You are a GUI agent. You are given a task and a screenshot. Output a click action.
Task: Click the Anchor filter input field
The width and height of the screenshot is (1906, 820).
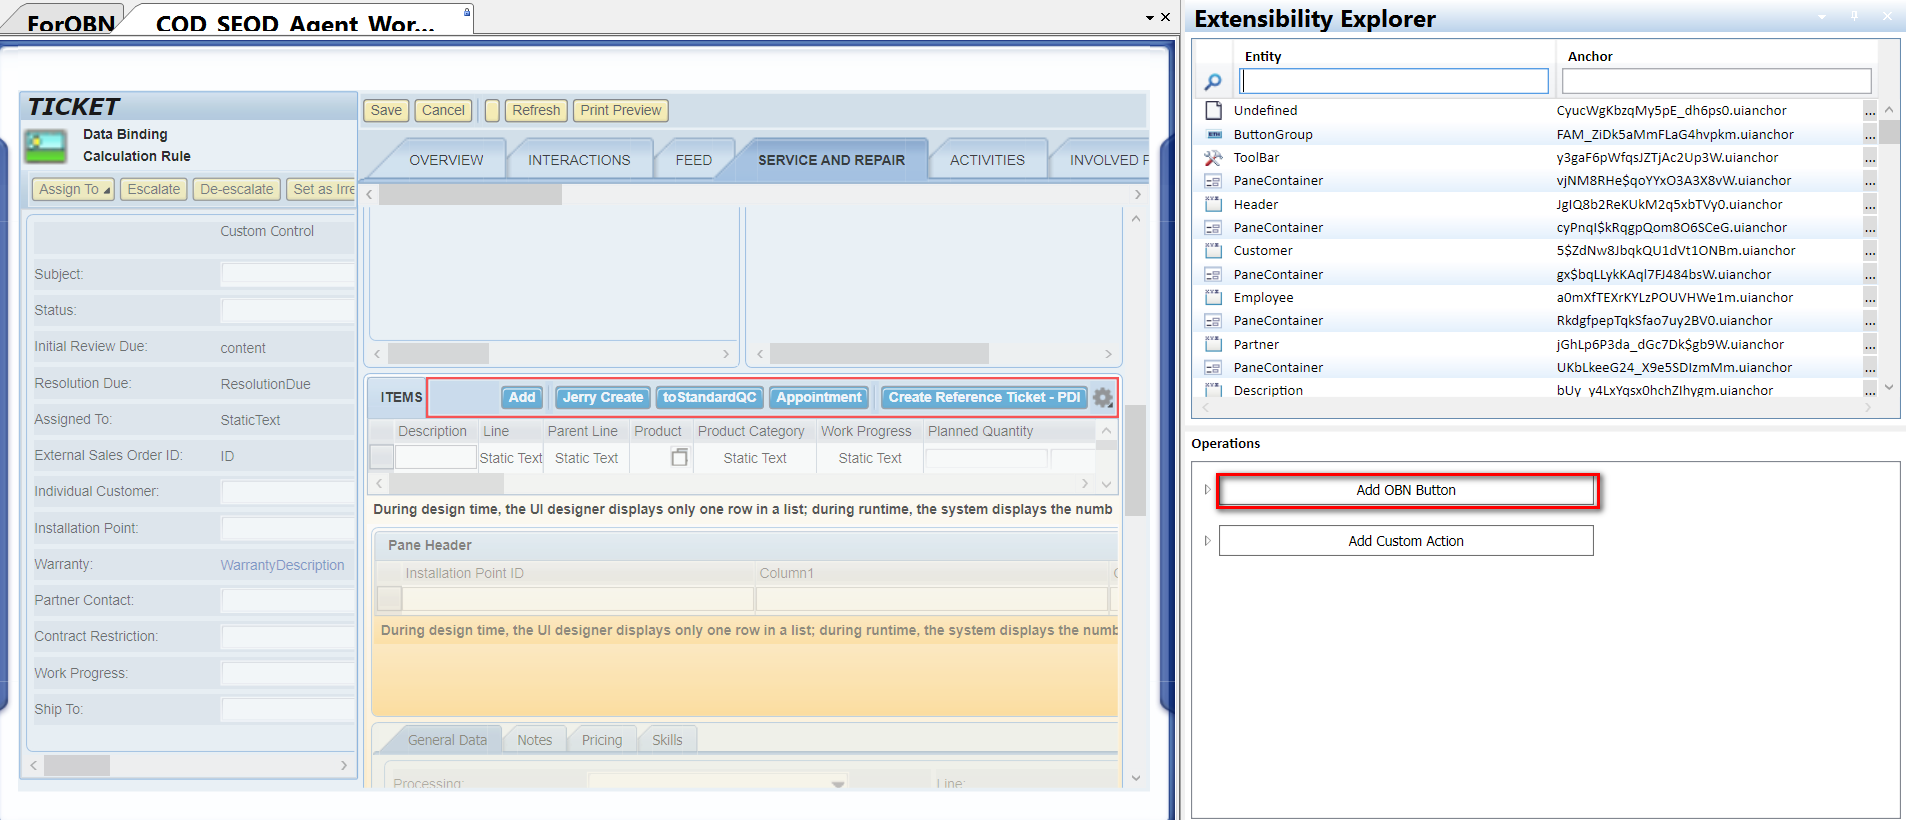point(1717,81)
